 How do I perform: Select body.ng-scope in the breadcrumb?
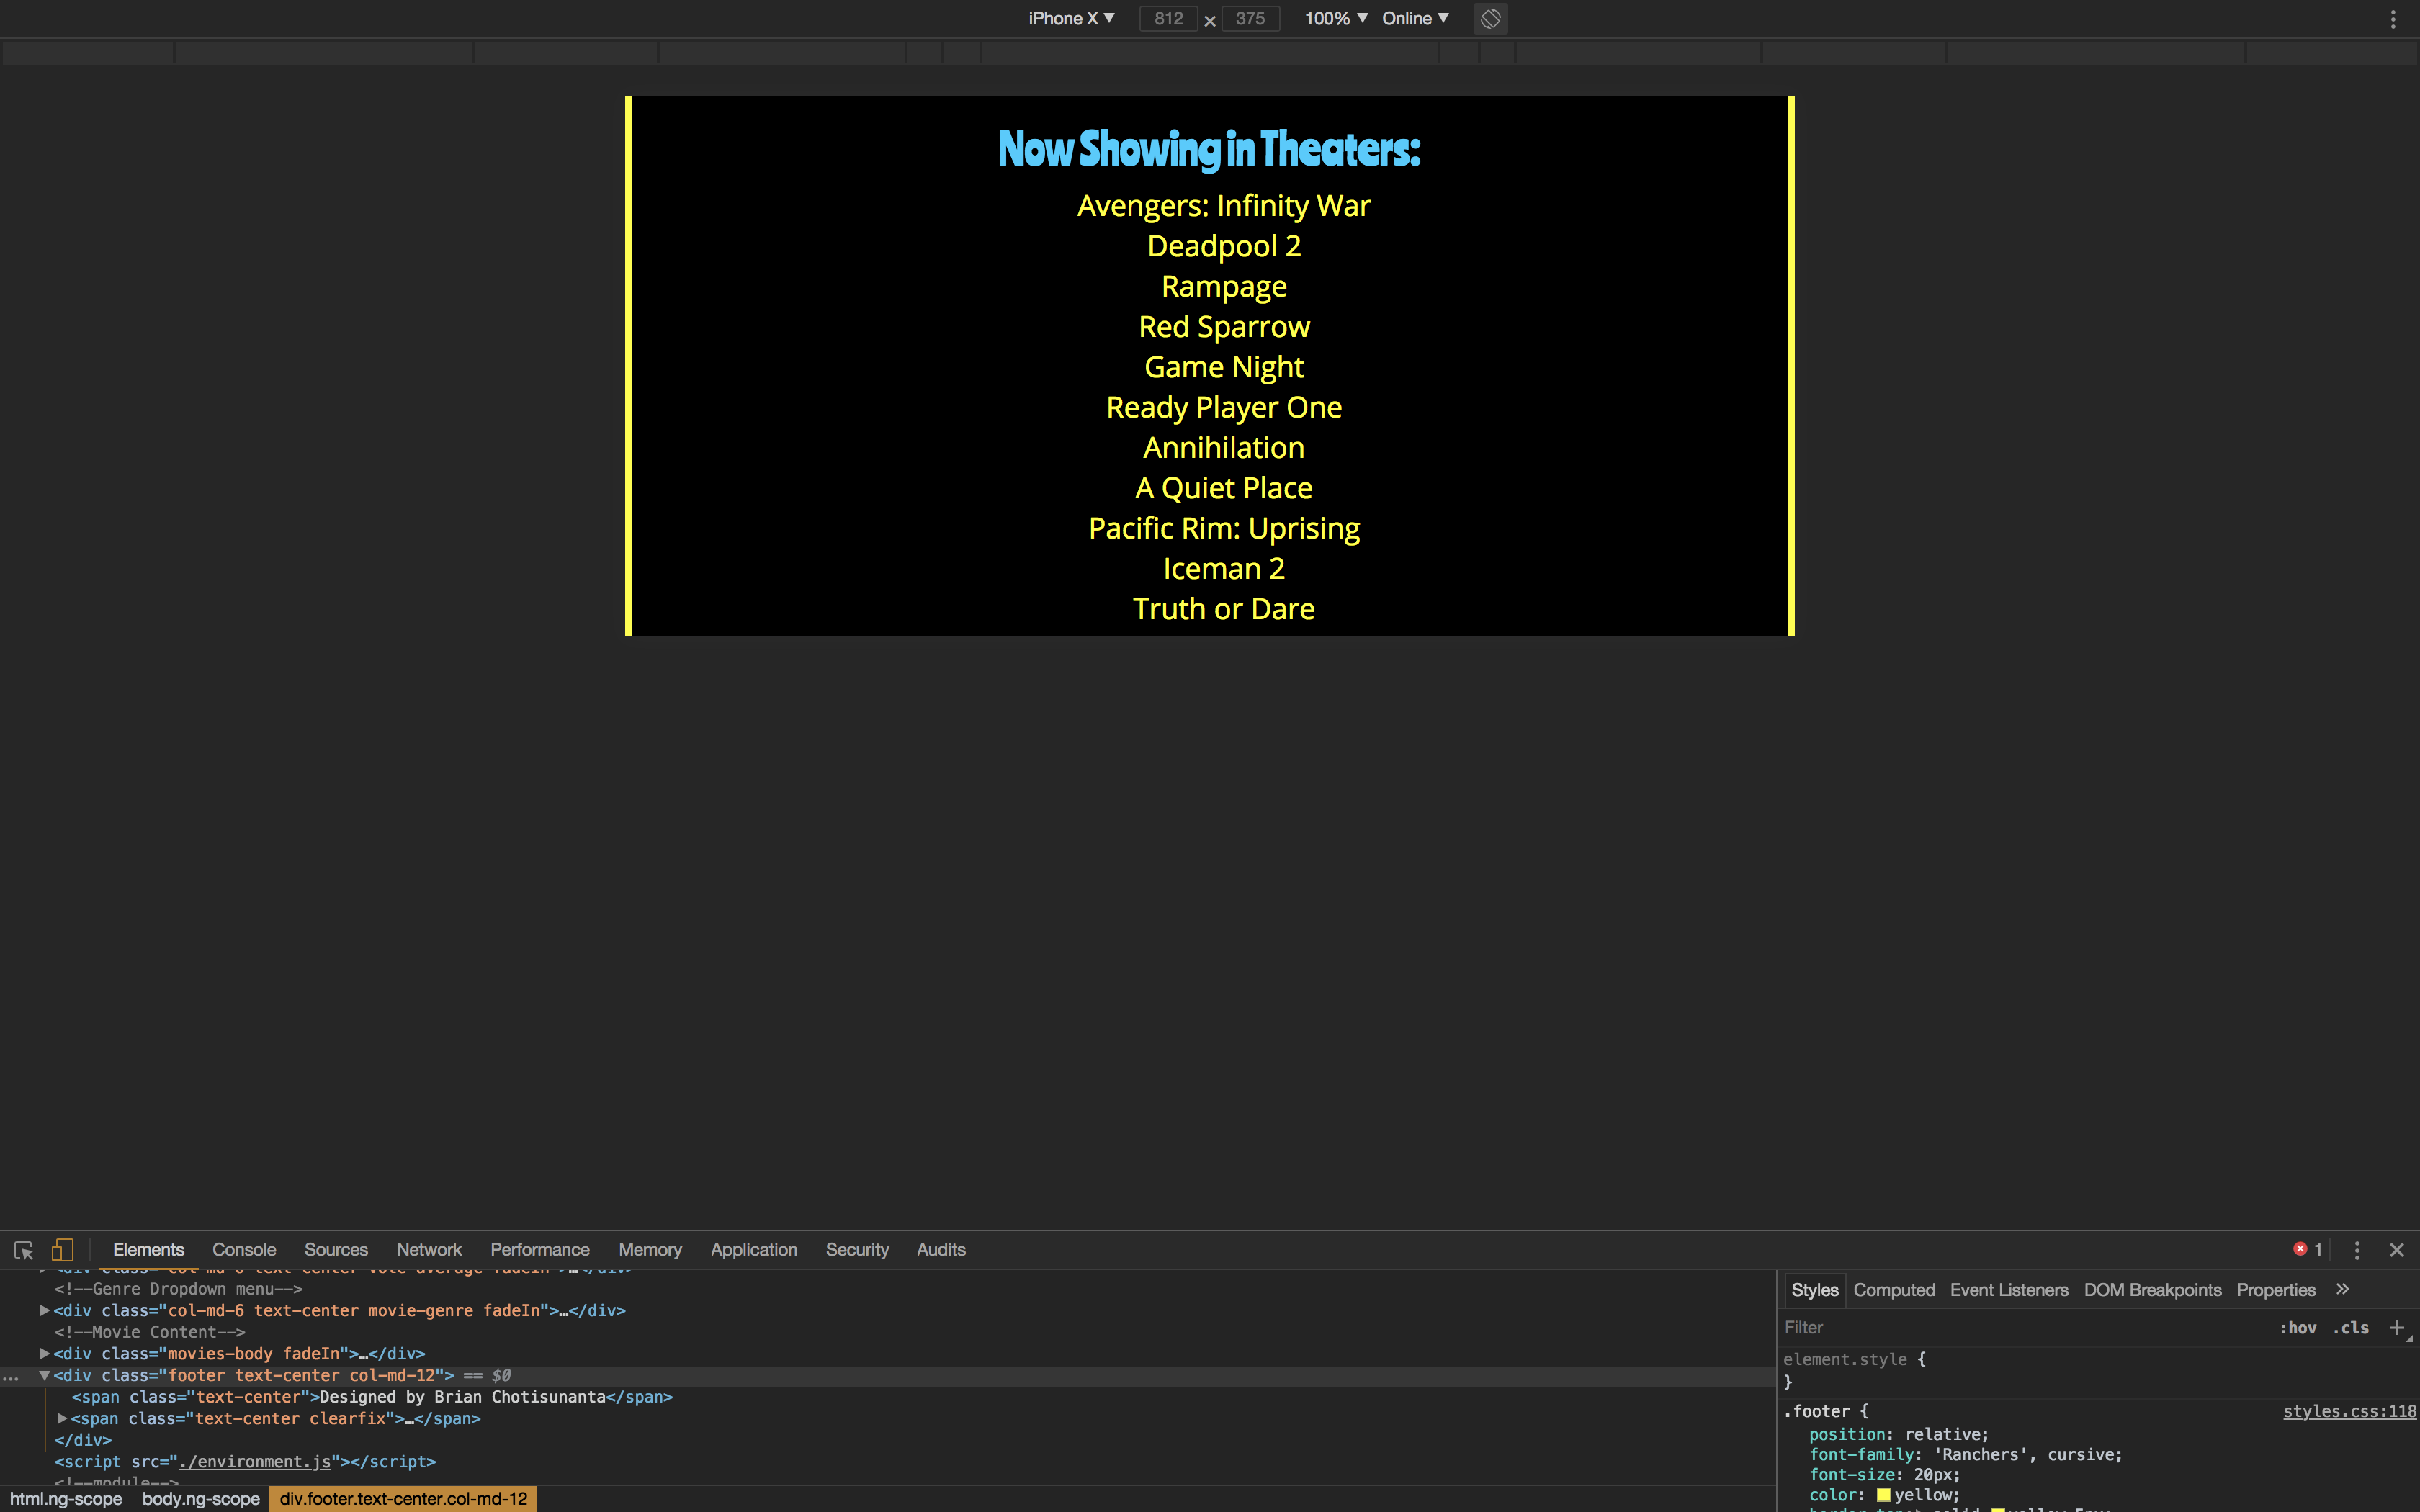click(201, 1499)
